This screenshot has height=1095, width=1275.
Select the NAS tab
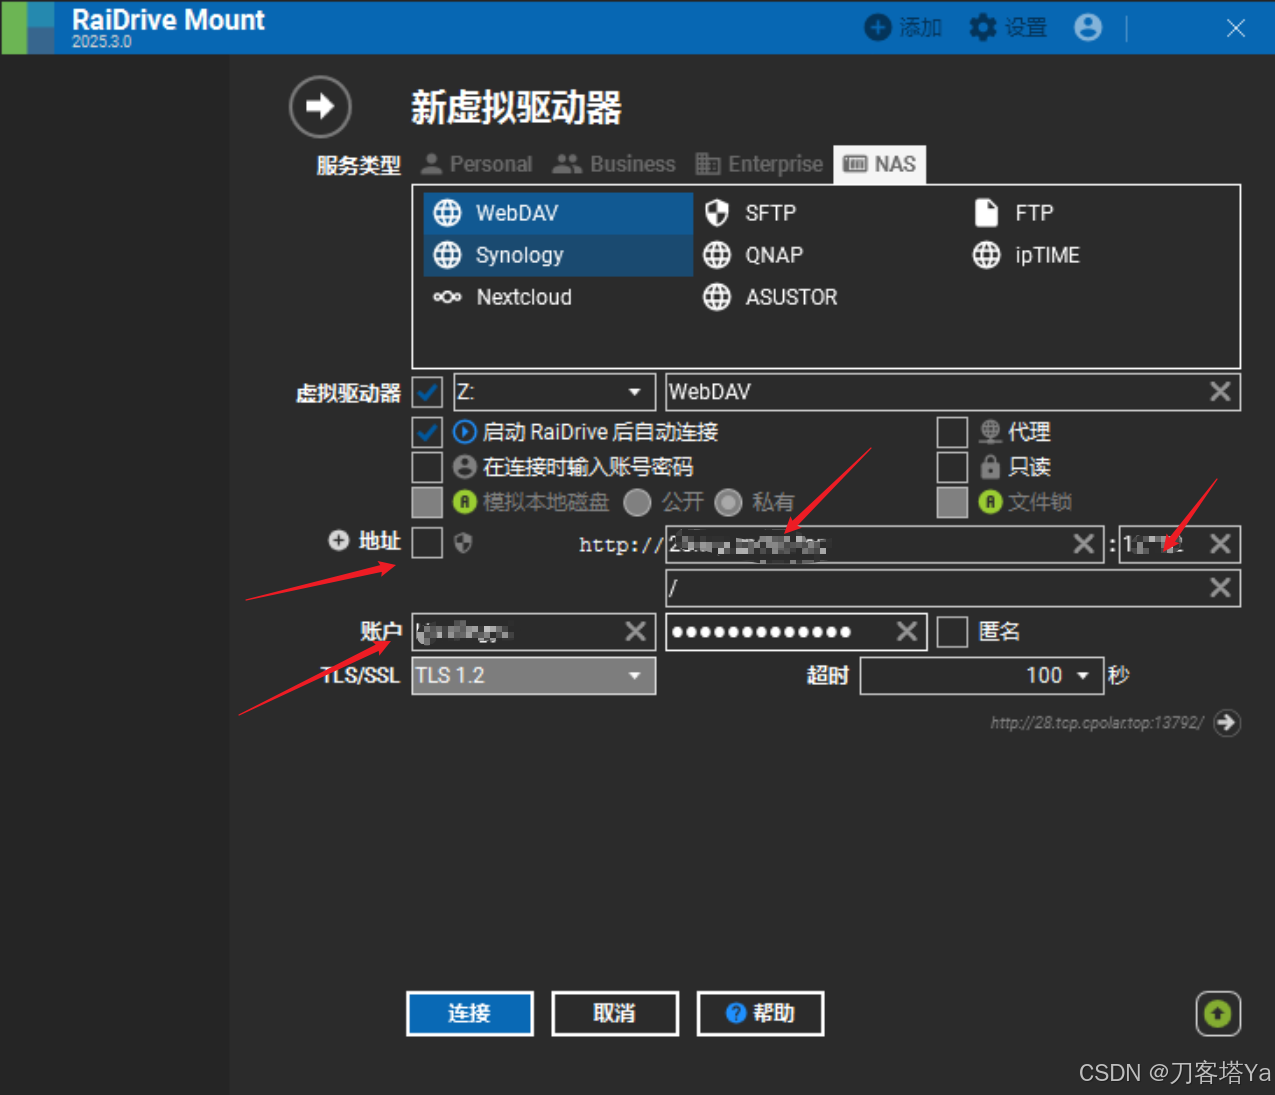880,164
